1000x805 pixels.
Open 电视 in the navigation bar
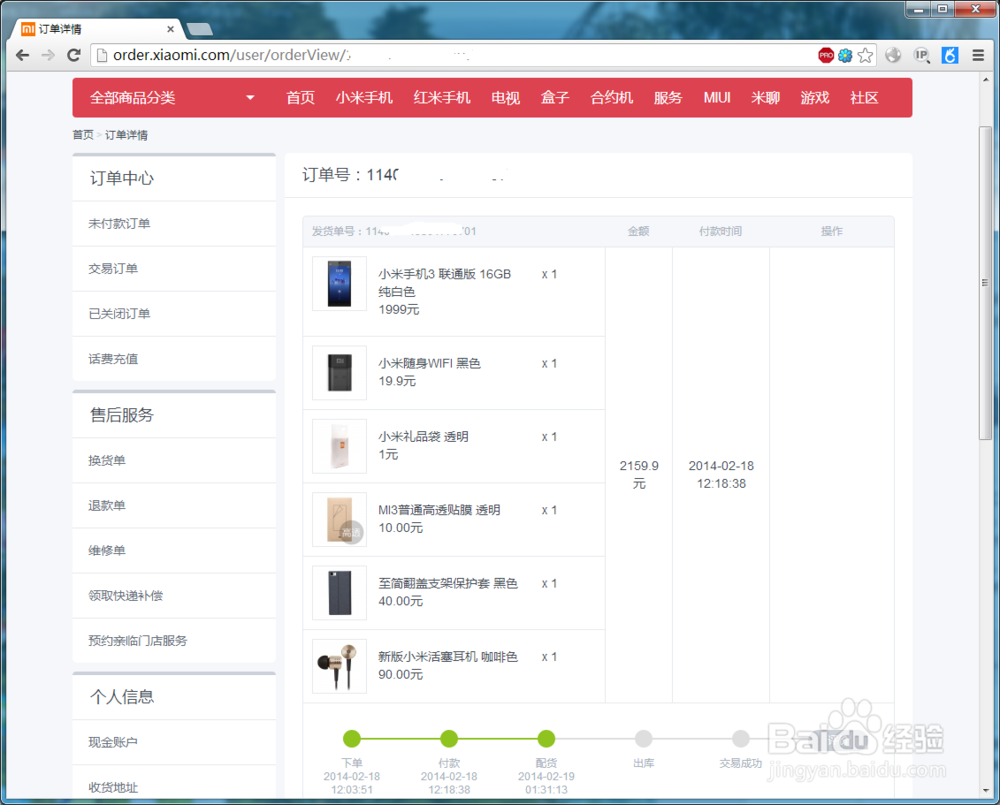pos(506,98)
